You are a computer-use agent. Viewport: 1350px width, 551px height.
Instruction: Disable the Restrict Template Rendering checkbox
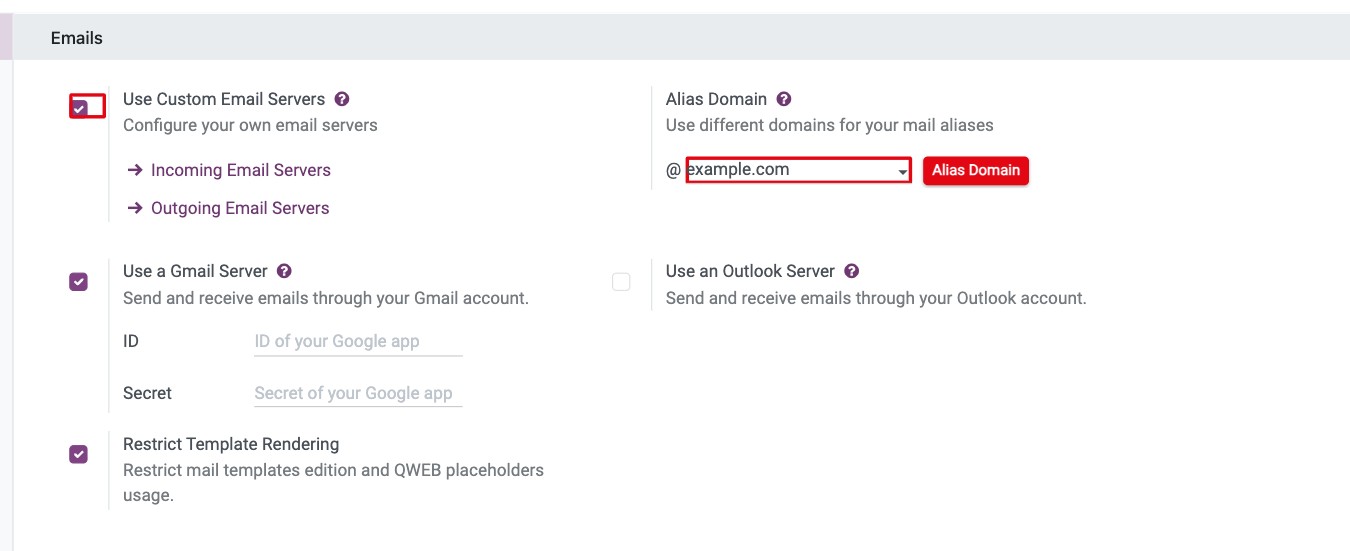tap(78, 454)
